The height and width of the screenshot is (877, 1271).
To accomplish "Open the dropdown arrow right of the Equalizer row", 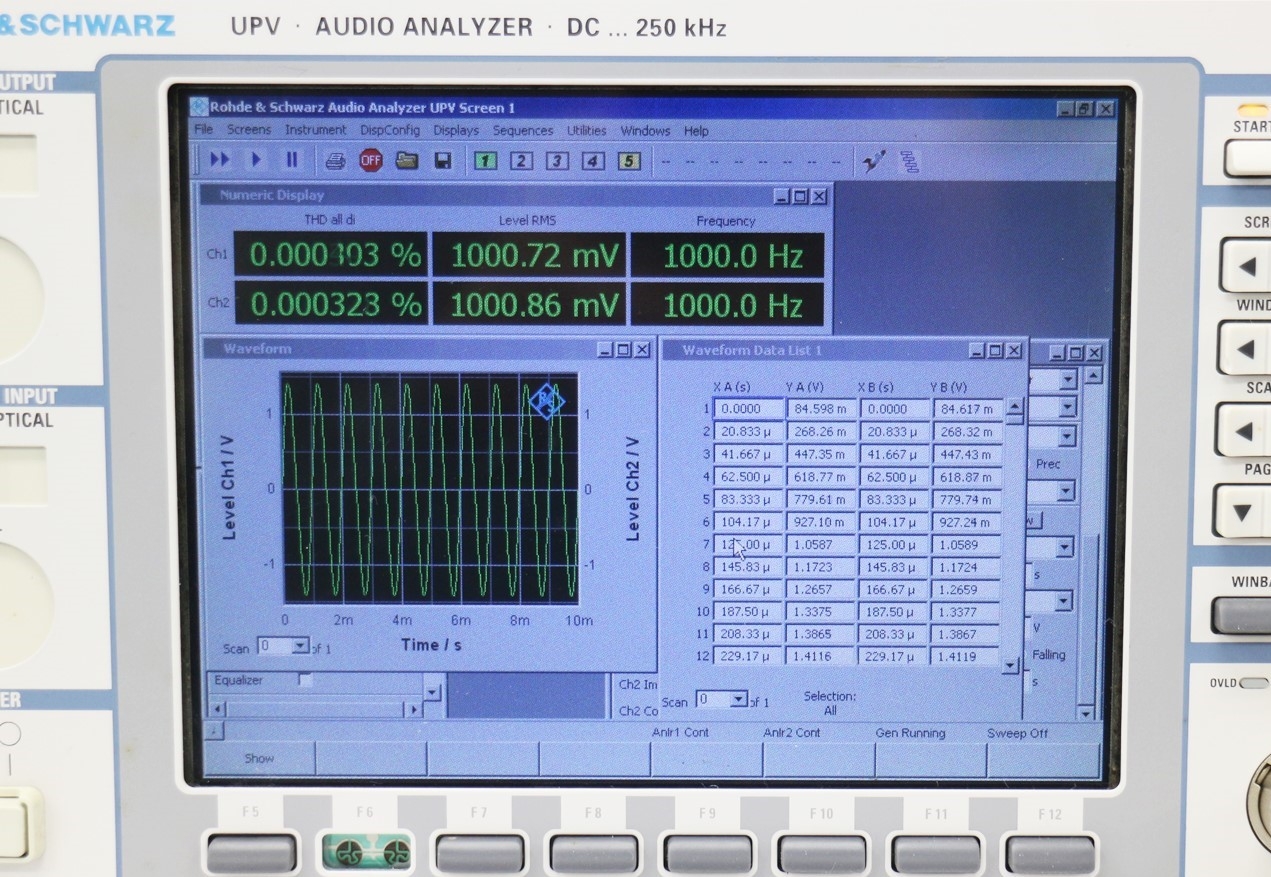I will (432, 691).
